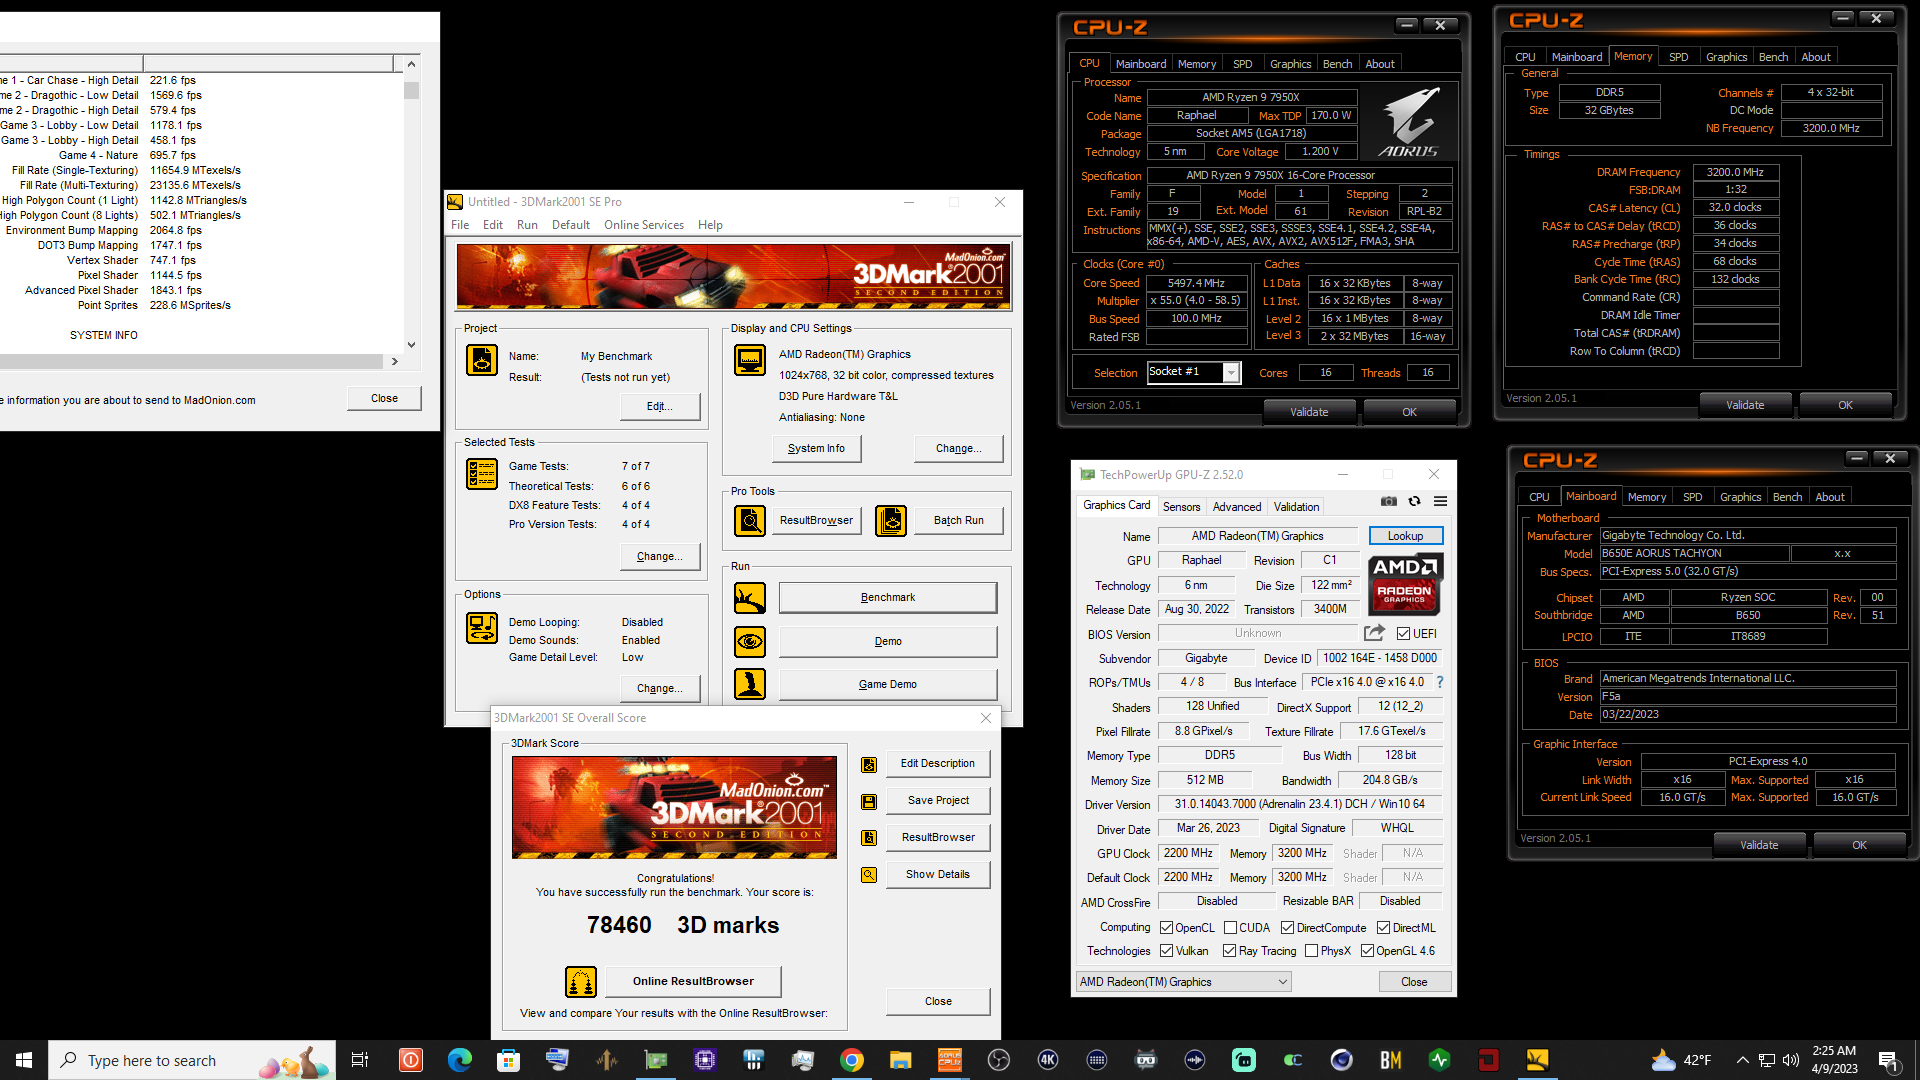
Task: Click Close in the 3DMark score window
Action: point(938,1001)
